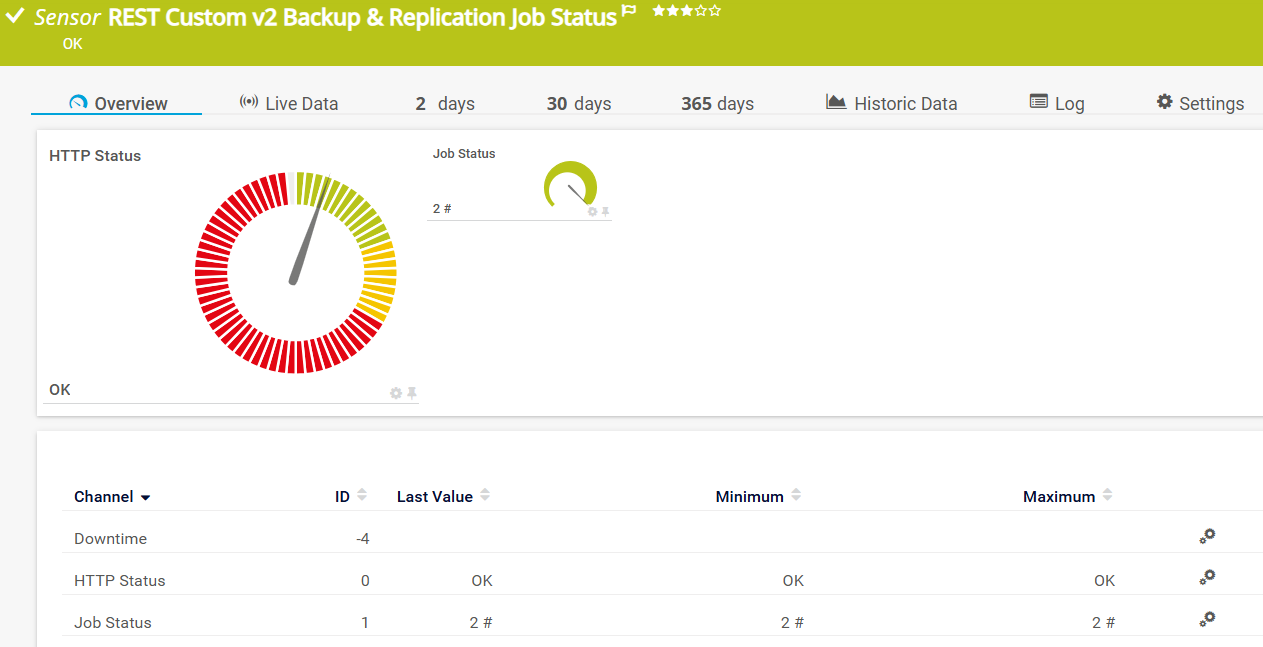Viewport: 1263px width, 647px height.
Task: Click the priority flag icon beside sensor title
Action: pyautogui.click(x=629, y=11)
